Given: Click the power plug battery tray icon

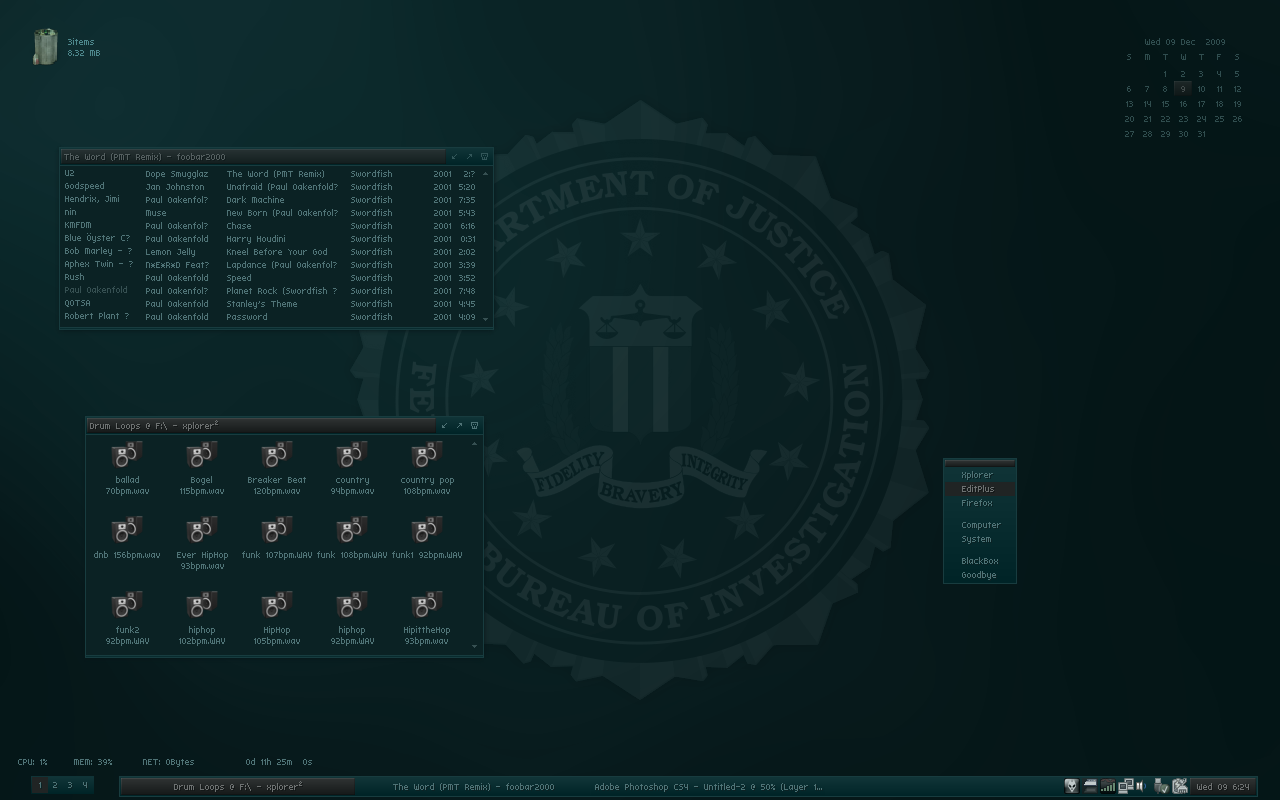Looking at the screenshot, I should [x=1180, y=786].
